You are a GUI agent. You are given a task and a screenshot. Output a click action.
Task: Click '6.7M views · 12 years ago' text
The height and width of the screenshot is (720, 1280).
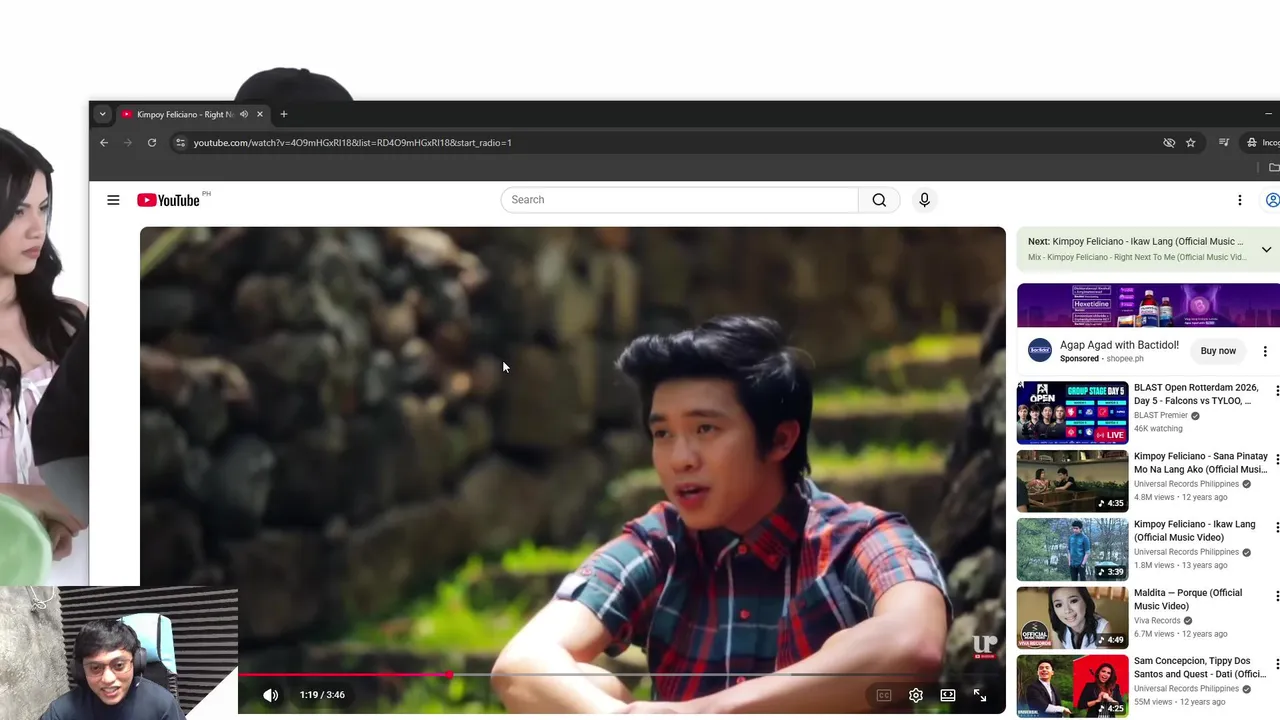pos(1180,633)
